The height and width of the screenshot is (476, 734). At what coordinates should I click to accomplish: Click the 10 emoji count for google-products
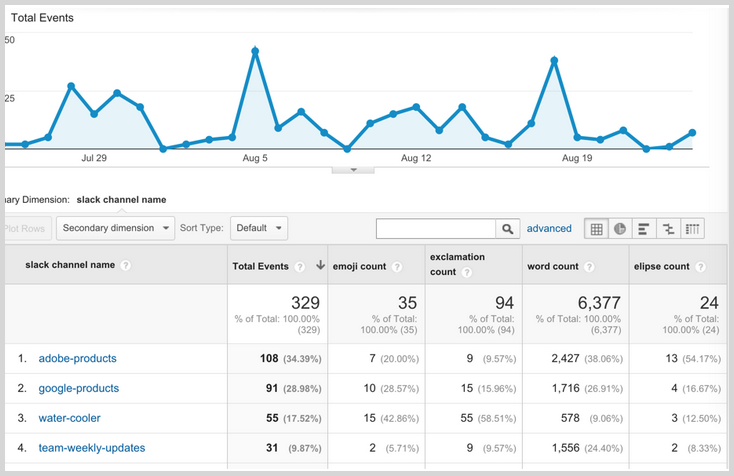click(x=370, y=388)
